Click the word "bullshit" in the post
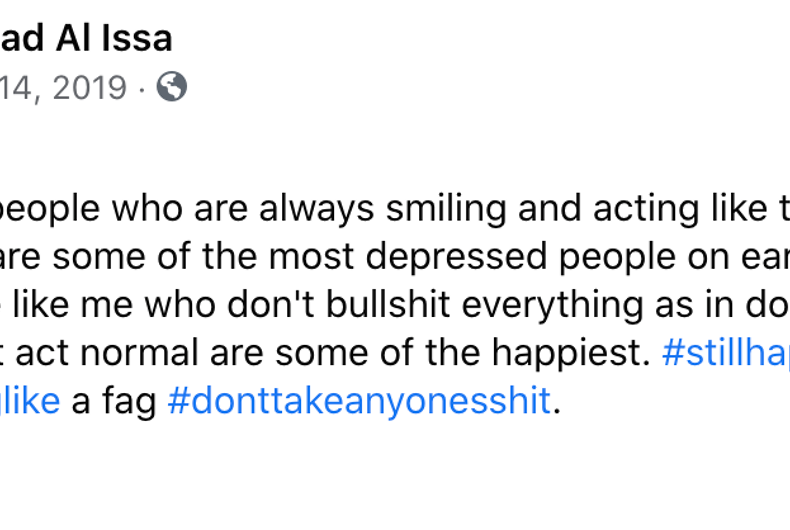The height and width of the screenshot is (530, 790). [388, 305]
